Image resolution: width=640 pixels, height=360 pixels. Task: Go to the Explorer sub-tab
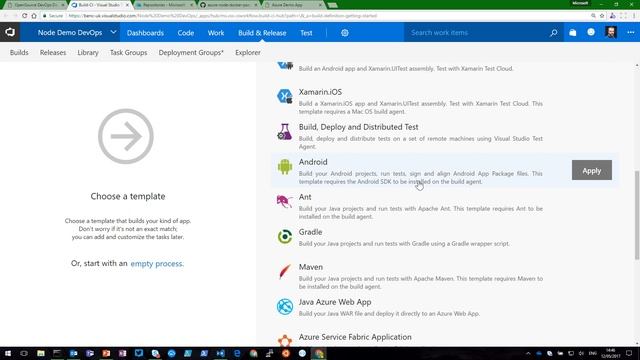[248, 52]
